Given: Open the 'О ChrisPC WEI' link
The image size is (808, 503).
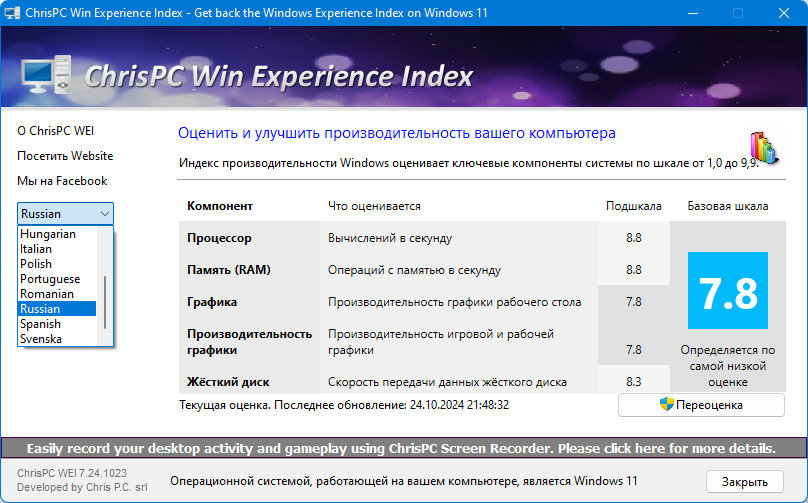Looking at the screenshot, I should tap(56, 131).
